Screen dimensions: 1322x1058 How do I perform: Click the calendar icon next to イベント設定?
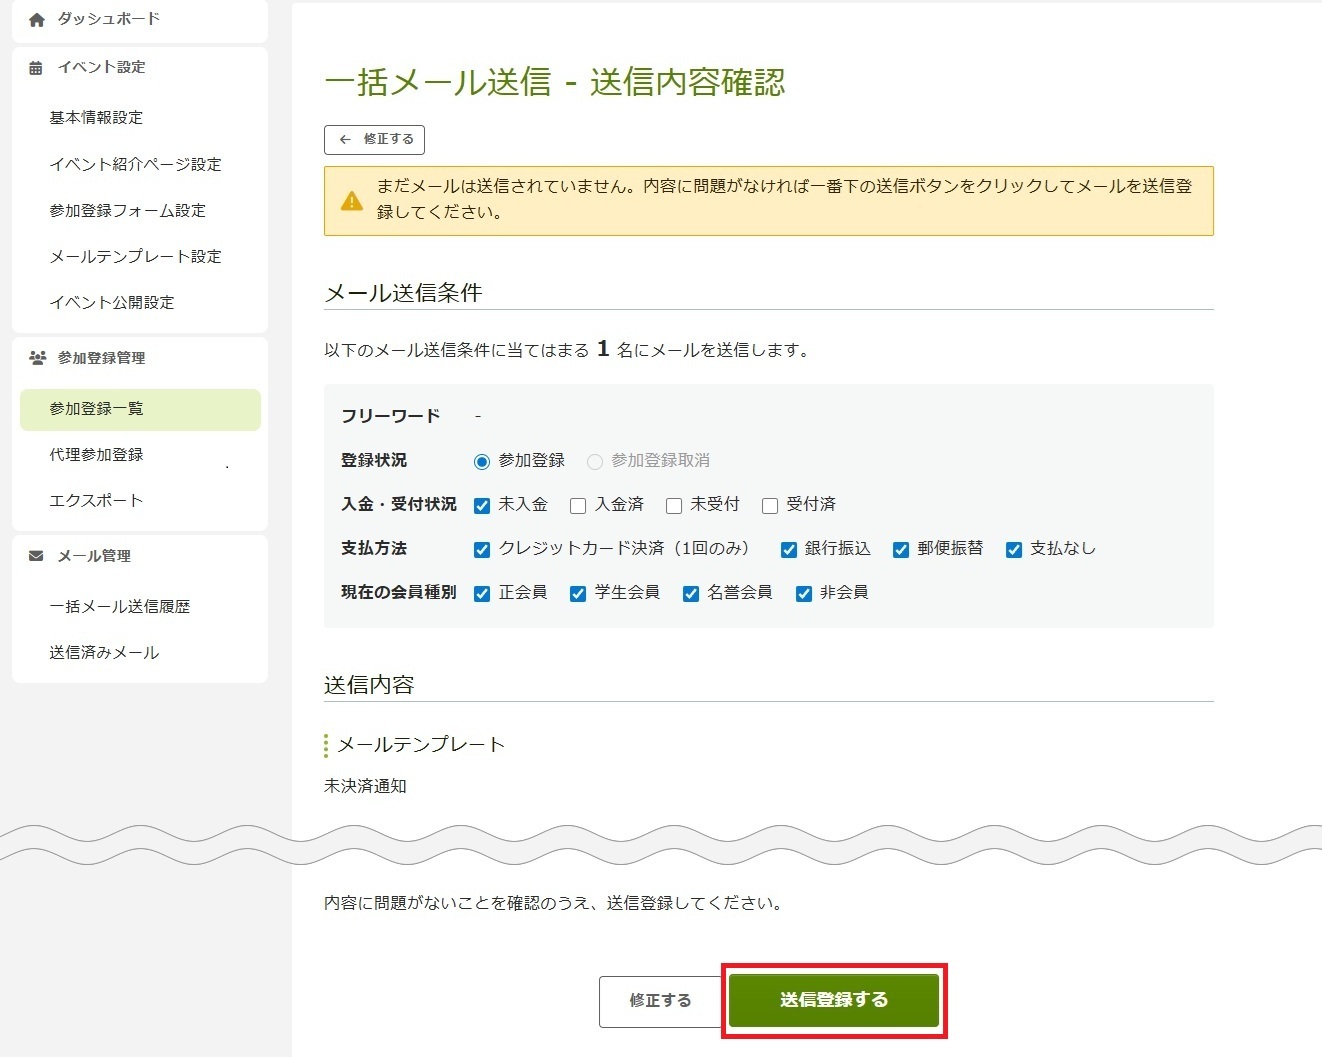click(36, 68)
